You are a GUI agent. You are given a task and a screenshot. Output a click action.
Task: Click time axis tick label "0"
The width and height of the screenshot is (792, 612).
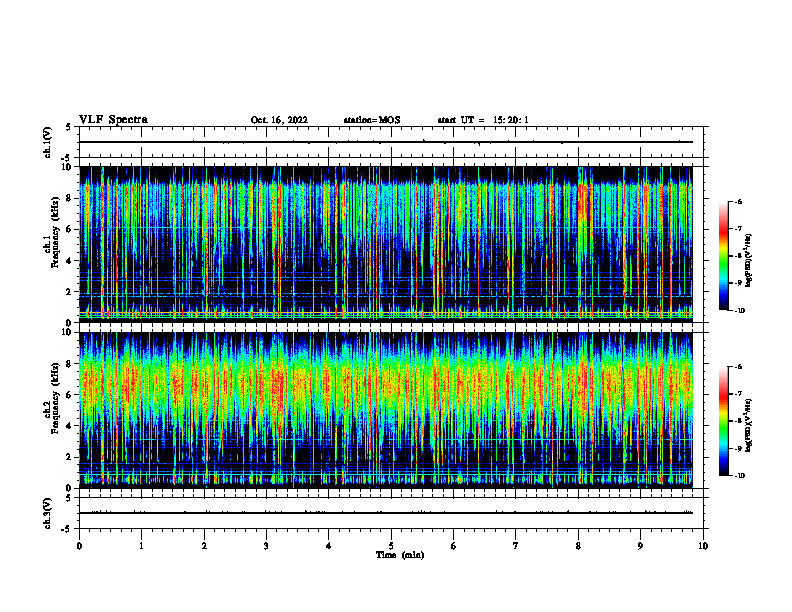pyautogui.click(x=79, y=546)
